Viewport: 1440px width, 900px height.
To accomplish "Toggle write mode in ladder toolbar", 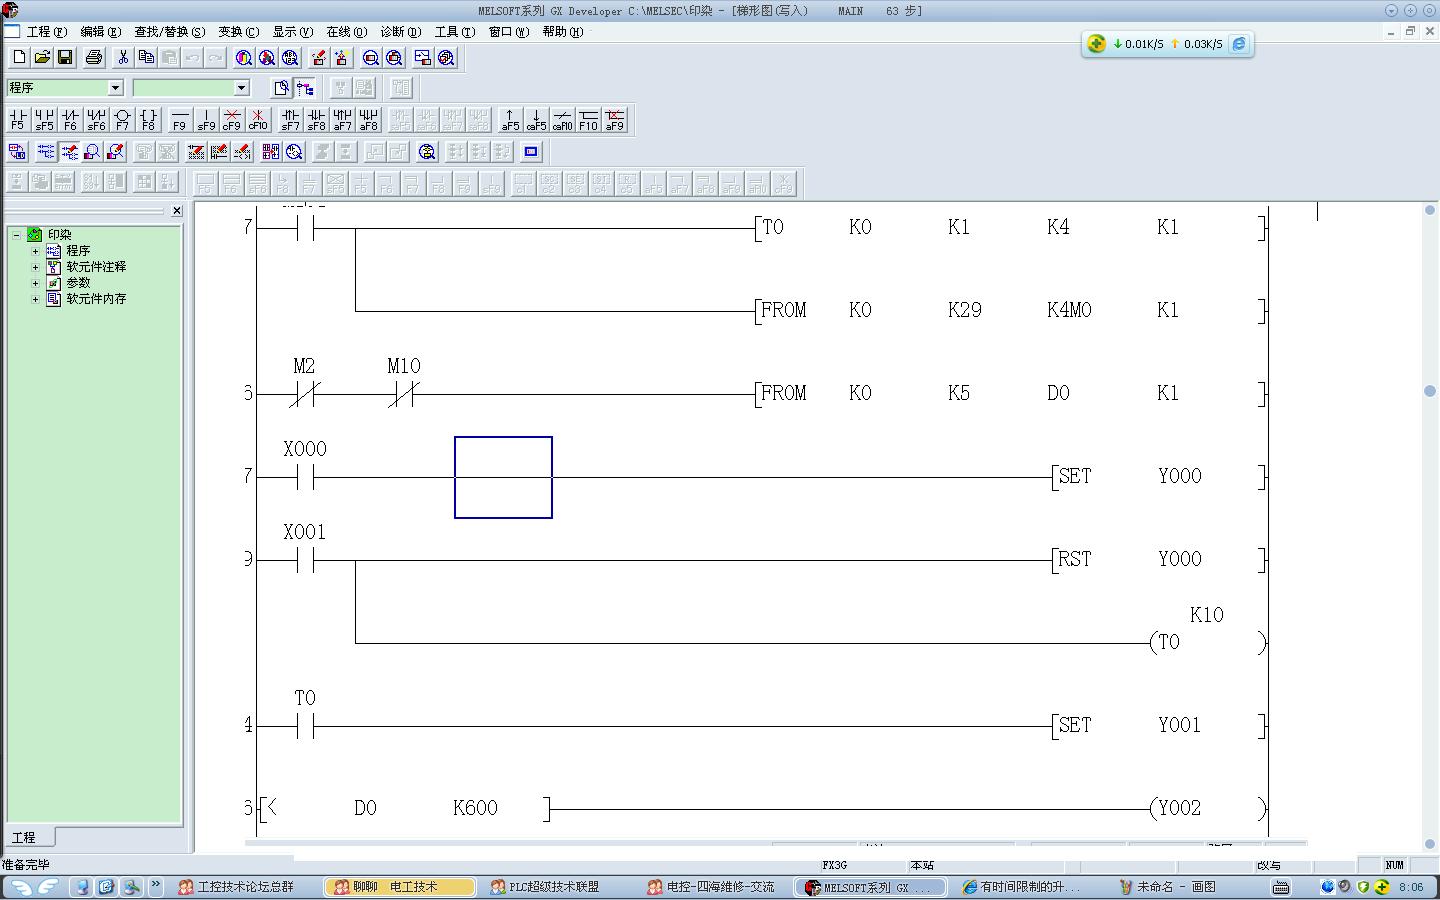I will 69,152.
